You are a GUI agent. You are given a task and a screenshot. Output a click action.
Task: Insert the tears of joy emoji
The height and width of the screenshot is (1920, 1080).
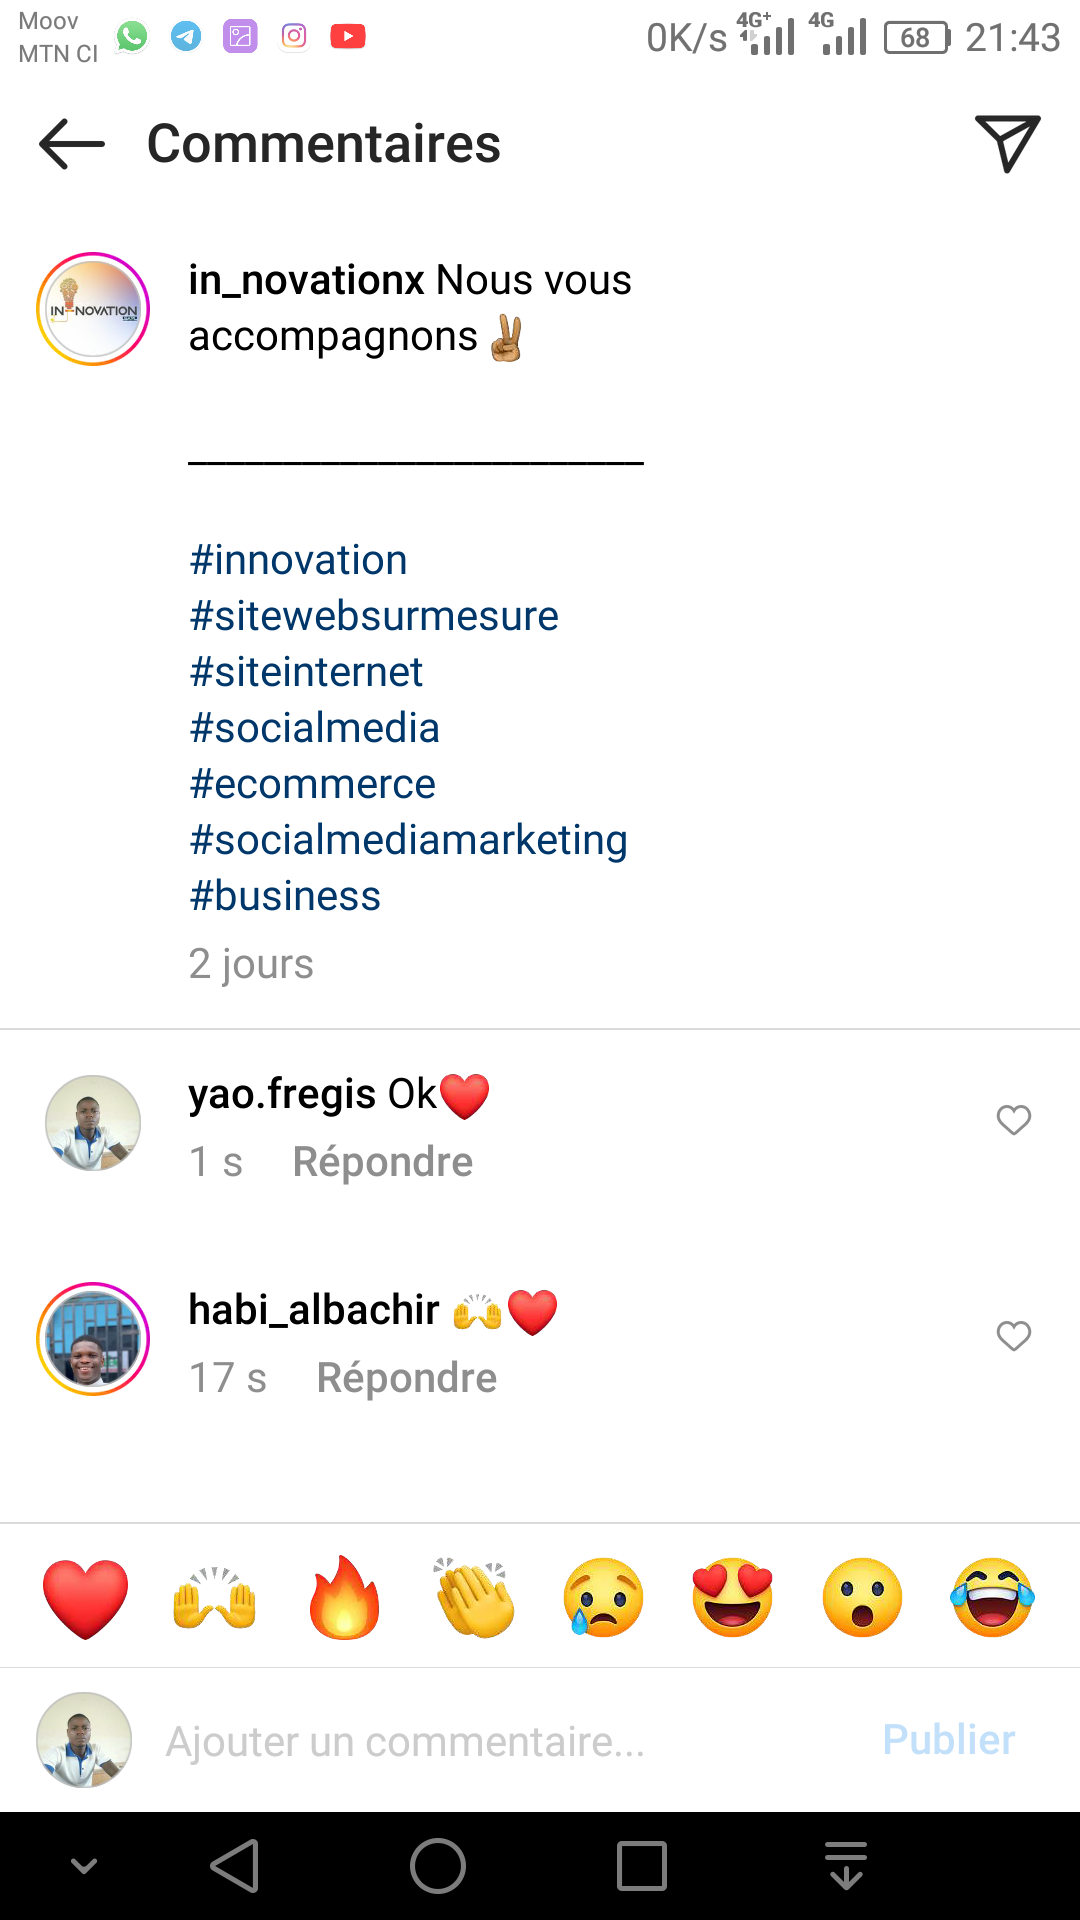992,1597
